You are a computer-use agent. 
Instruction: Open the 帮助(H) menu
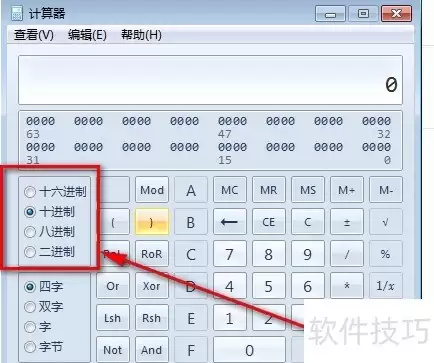[141, 35]
